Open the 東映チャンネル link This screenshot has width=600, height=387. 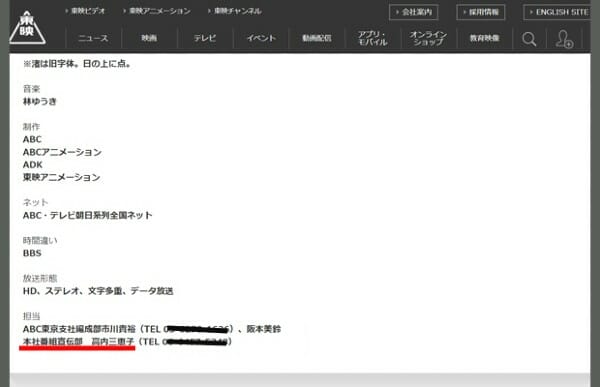(235, 11)
